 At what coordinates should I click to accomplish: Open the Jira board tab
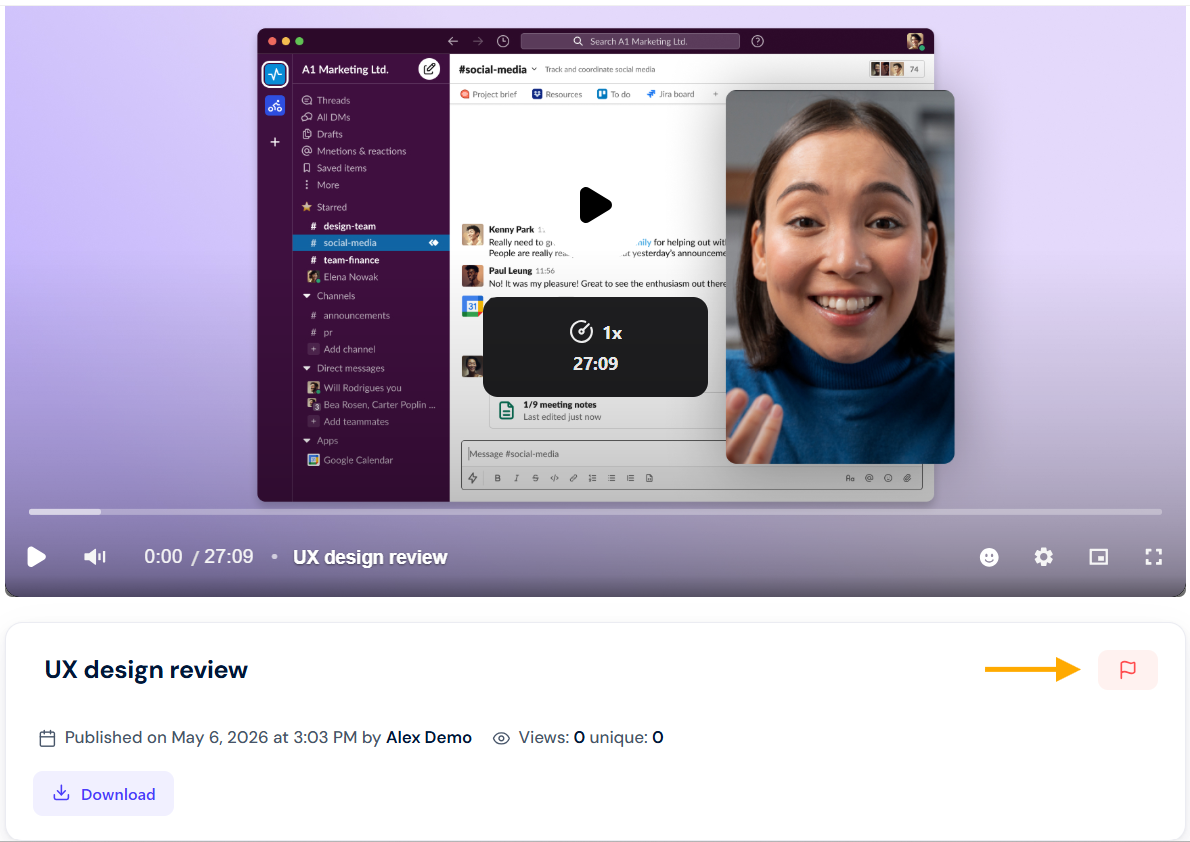click(670, 94)
